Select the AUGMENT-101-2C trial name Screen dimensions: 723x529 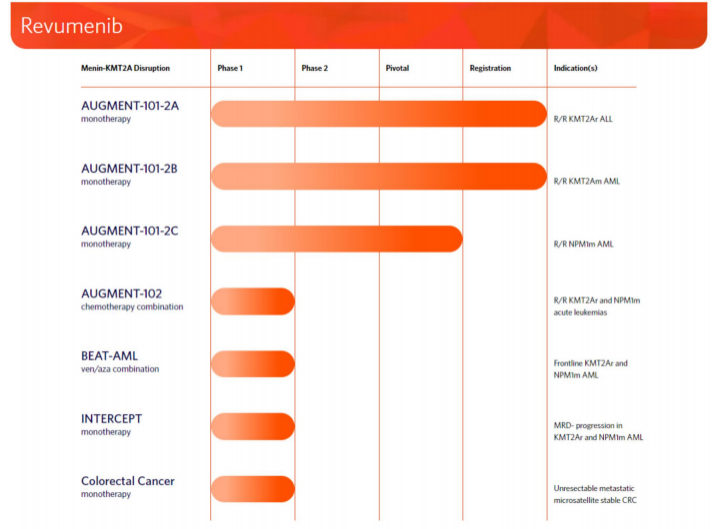coord(130,231)
